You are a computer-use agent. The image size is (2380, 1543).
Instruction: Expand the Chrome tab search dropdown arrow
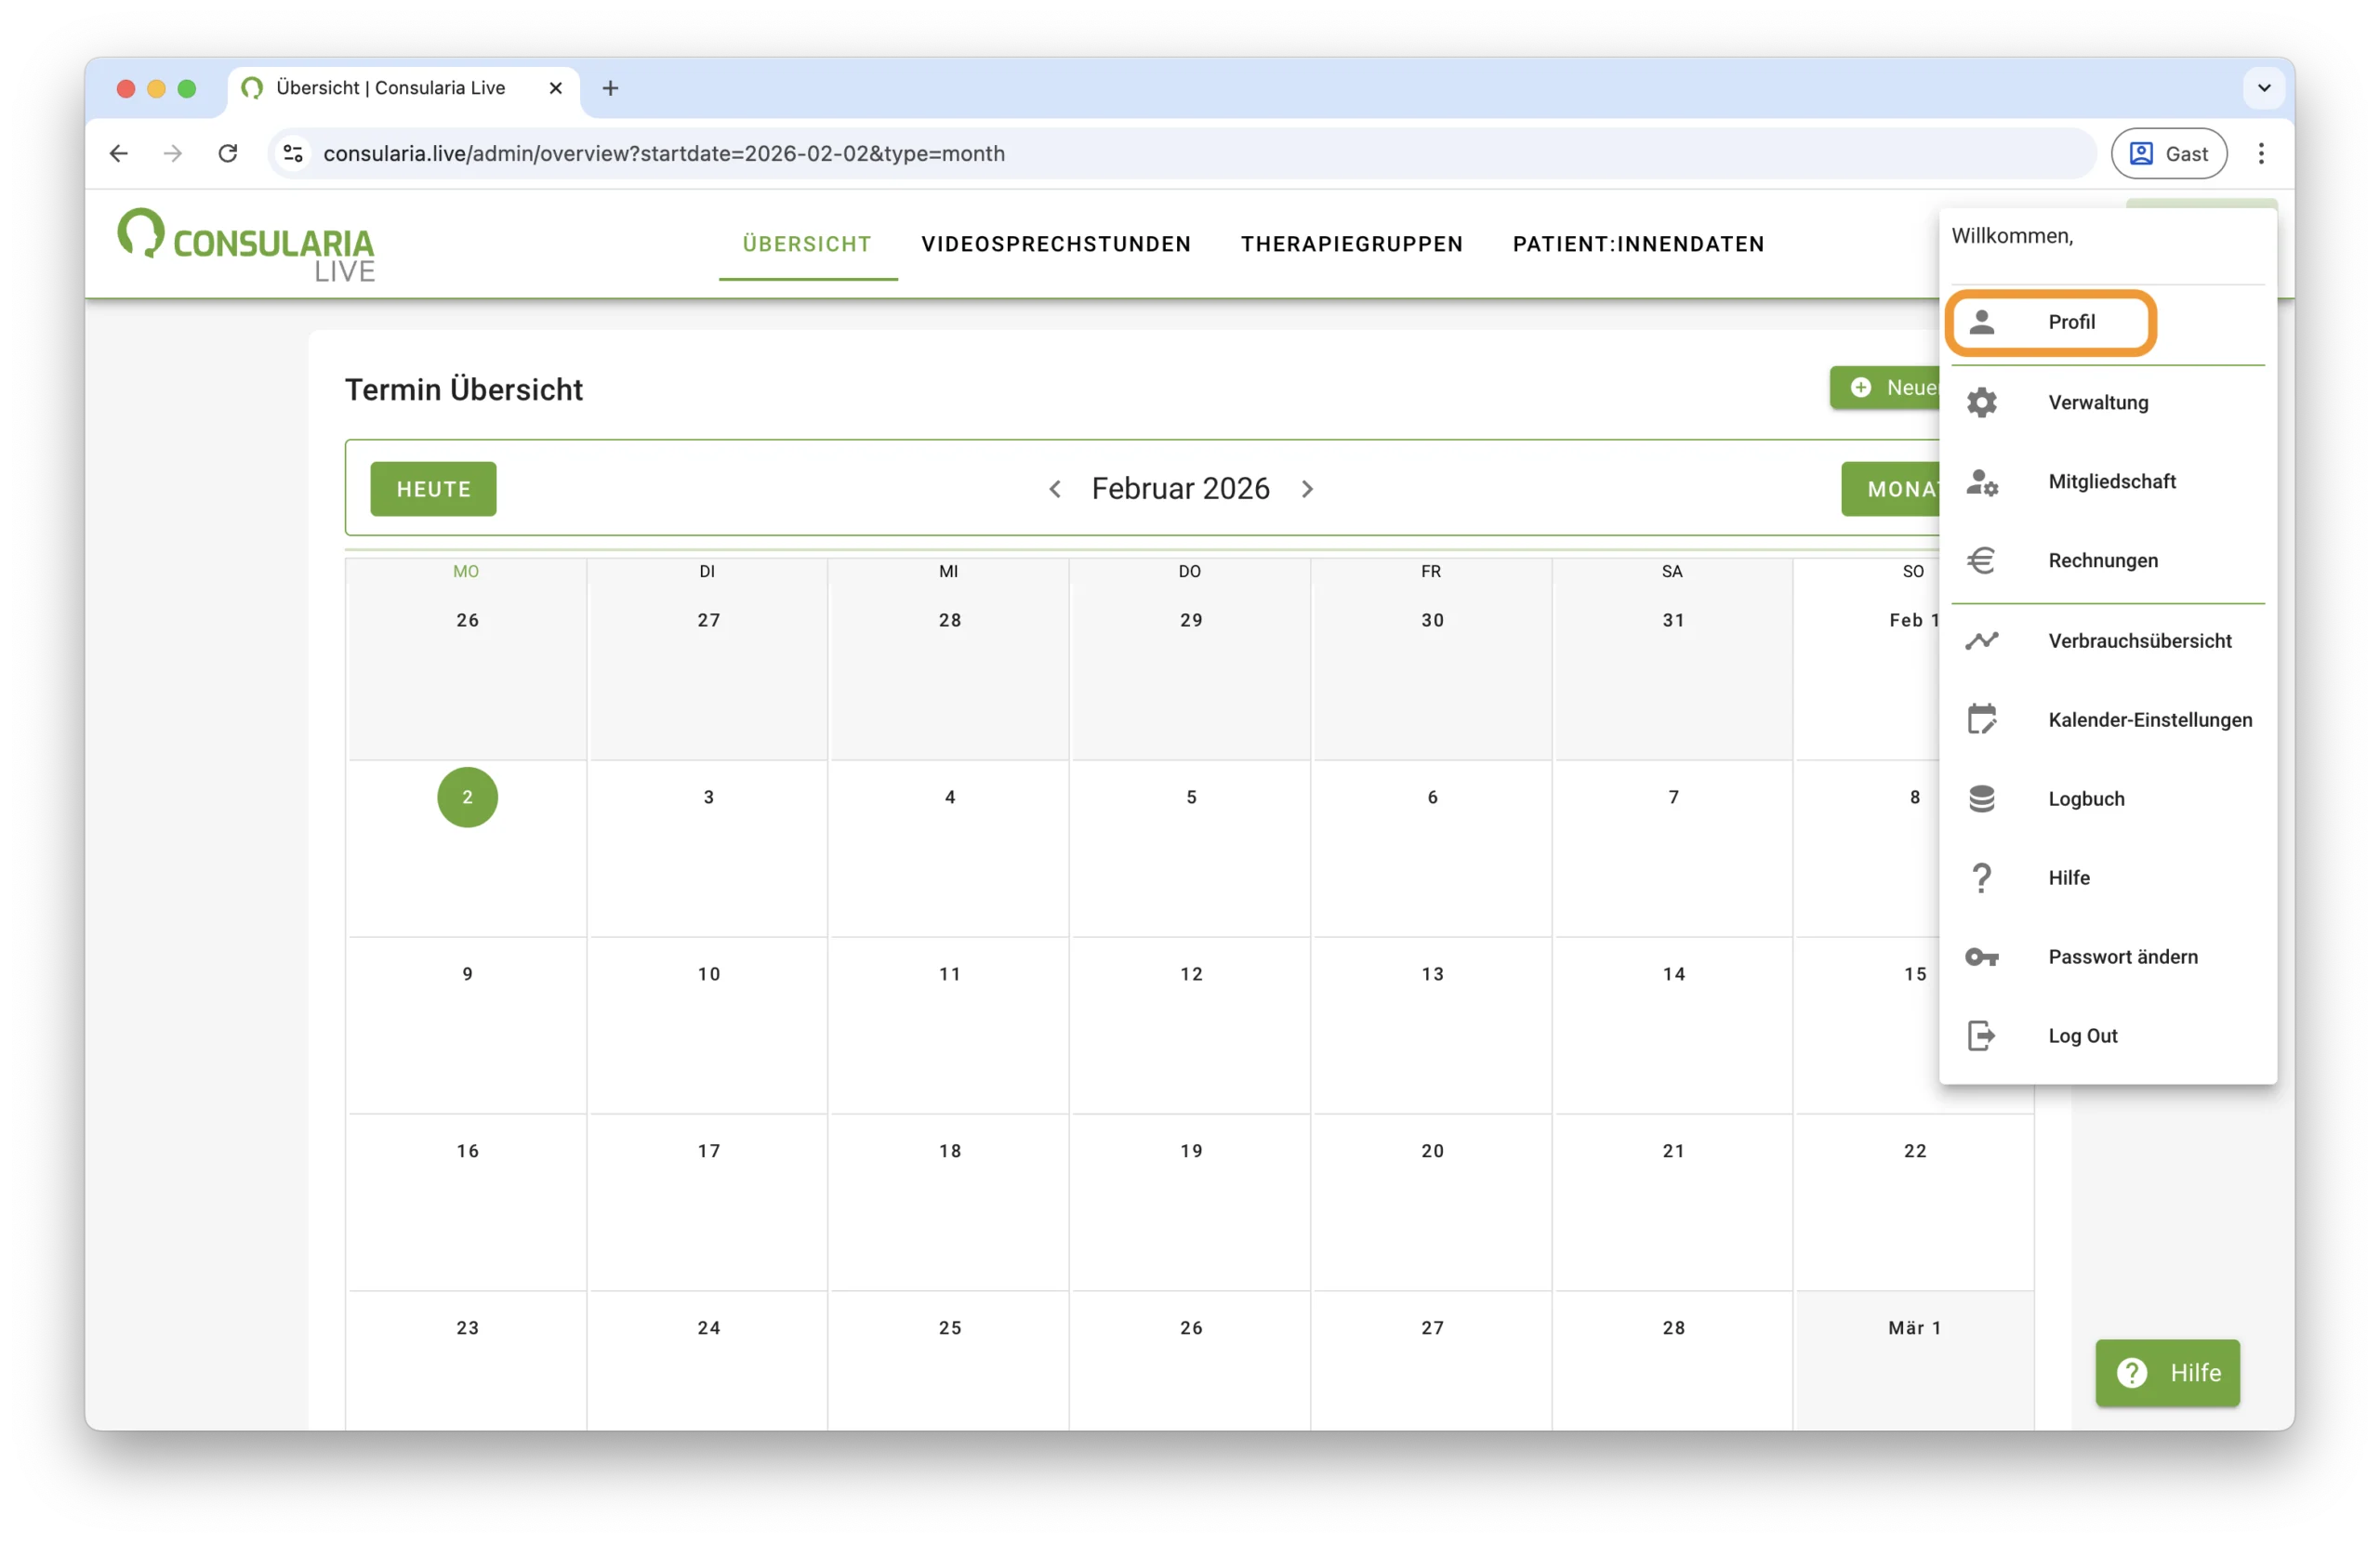click(2263, 88)
